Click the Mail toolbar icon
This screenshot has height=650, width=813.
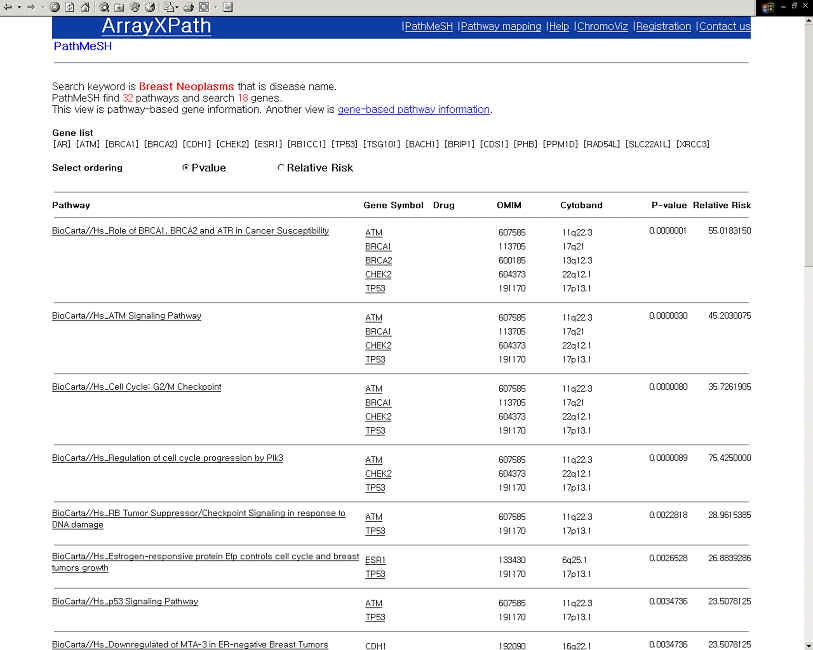(170, 7)
